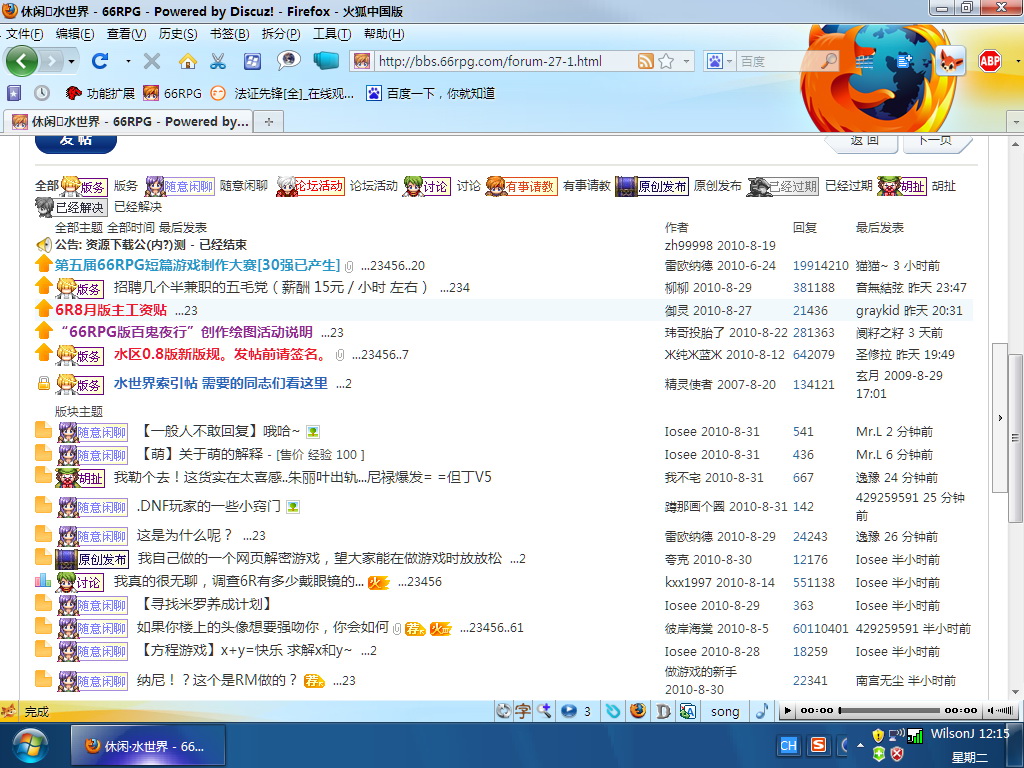Open thread 水区0.8版新版规。发帖前请签名。
Image resolution: width=1024 pixels, height=768 pixels.
tap(219, 354)
